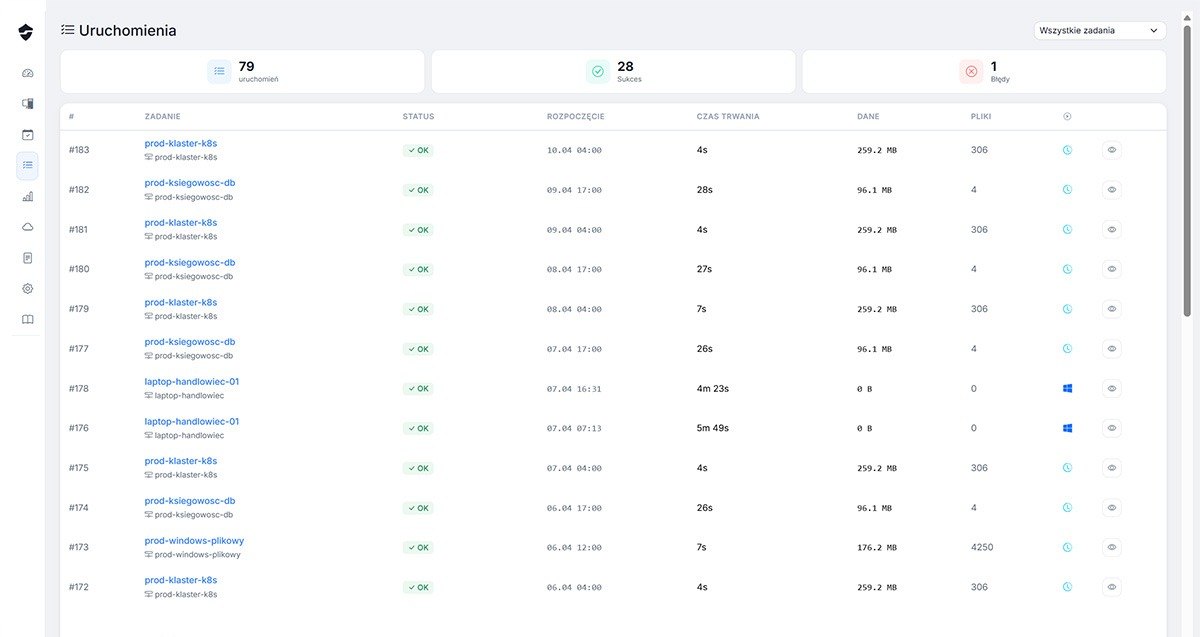Open the bar chart statistics sidebar icon
Viewport: 1200px width, 637px height.
27,196
